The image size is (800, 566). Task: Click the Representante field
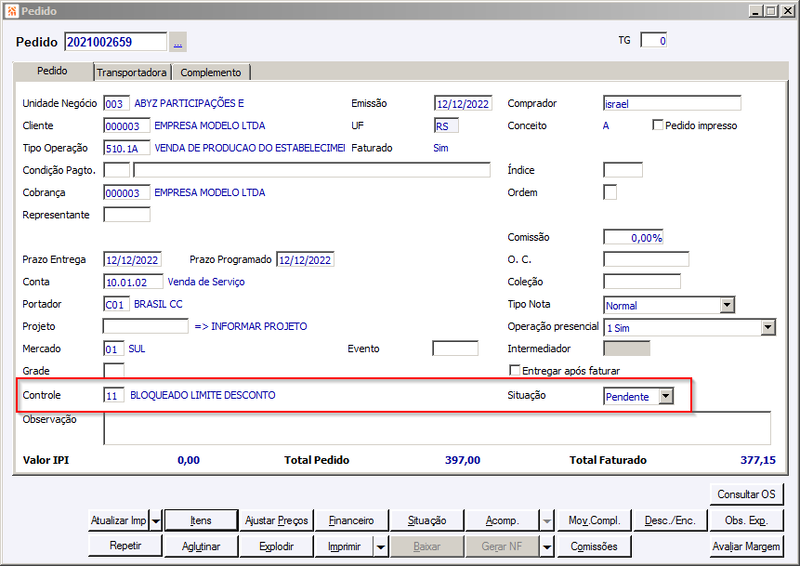point(127,214)
